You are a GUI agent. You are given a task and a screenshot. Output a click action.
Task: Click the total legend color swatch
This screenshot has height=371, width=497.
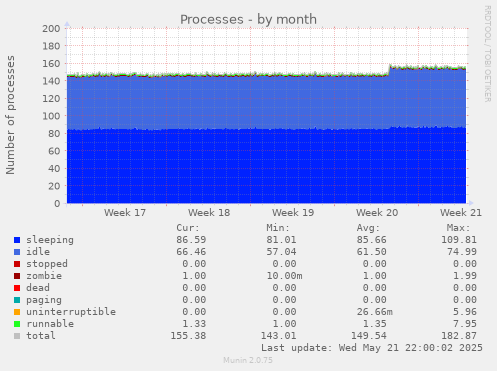point(17,336)
